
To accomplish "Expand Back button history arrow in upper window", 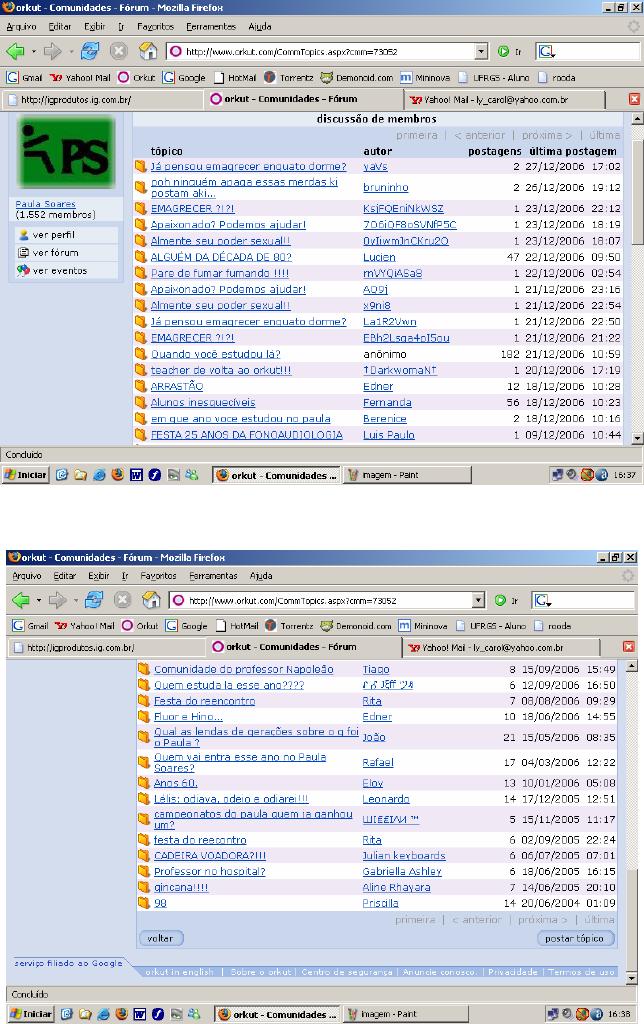I will click(33, 51).
